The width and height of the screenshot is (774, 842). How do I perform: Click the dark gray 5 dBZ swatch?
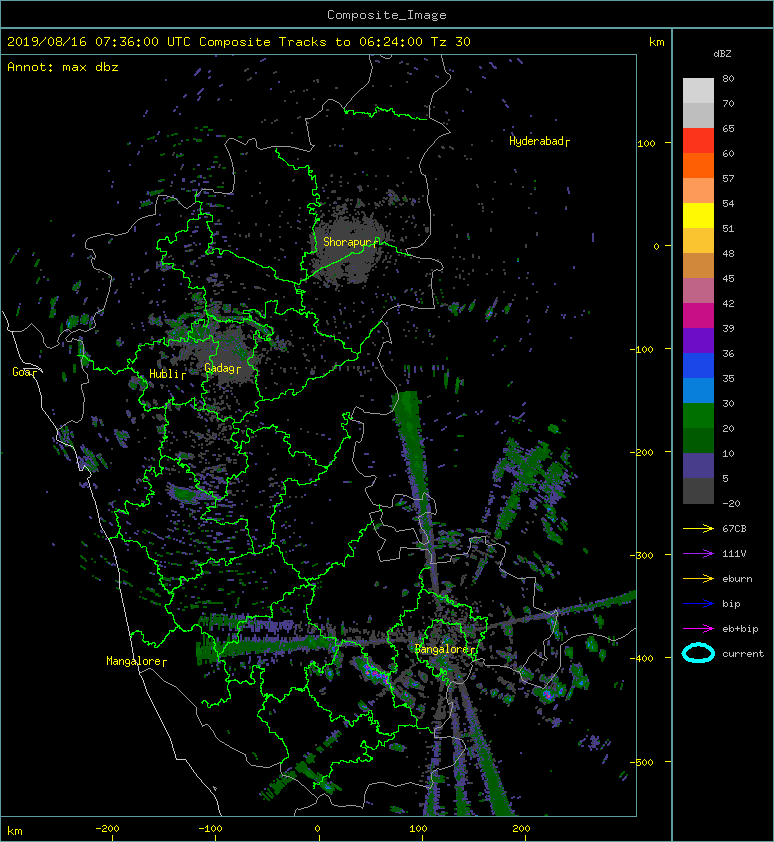coord(698,490)
